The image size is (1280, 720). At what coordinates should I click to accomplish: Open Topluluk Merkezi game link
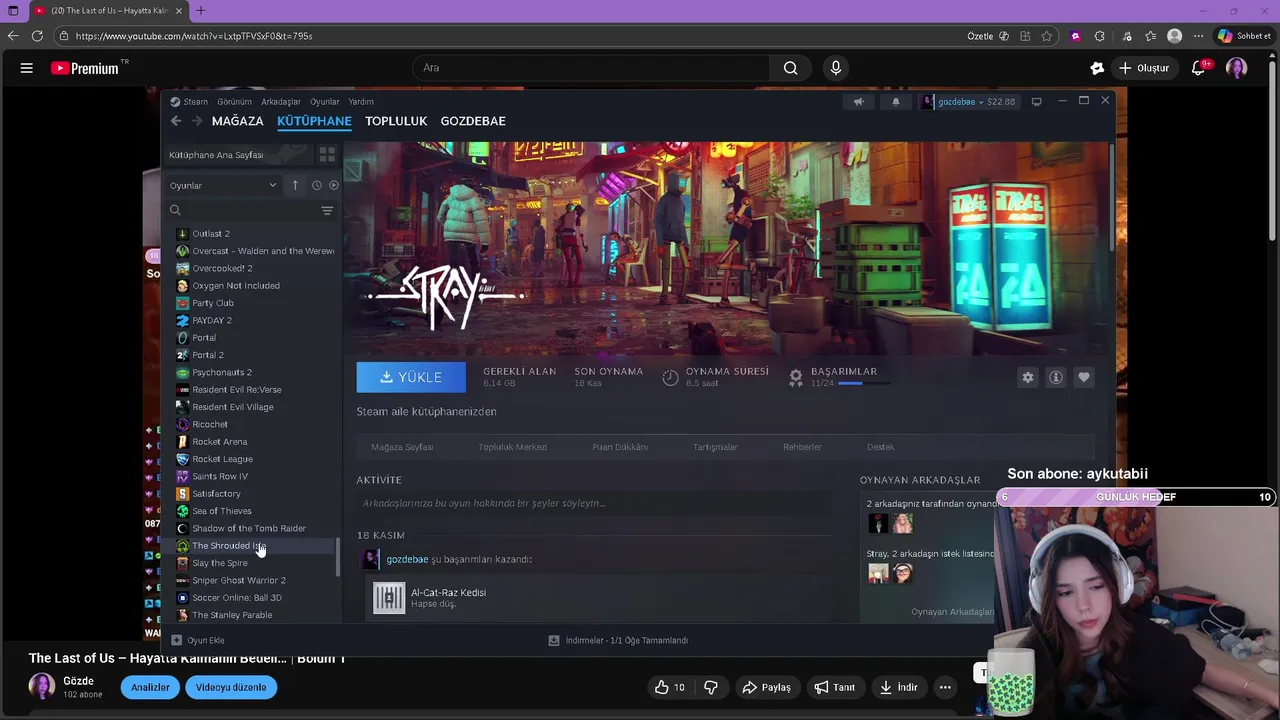coord(513,447)
